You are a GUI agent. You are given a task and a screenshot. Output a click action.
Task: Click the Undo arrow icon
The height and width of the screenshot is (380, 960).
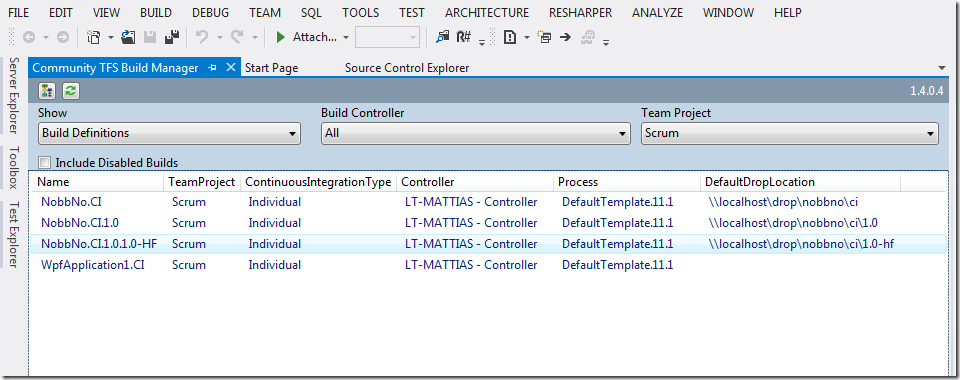[x=201, y=37]
